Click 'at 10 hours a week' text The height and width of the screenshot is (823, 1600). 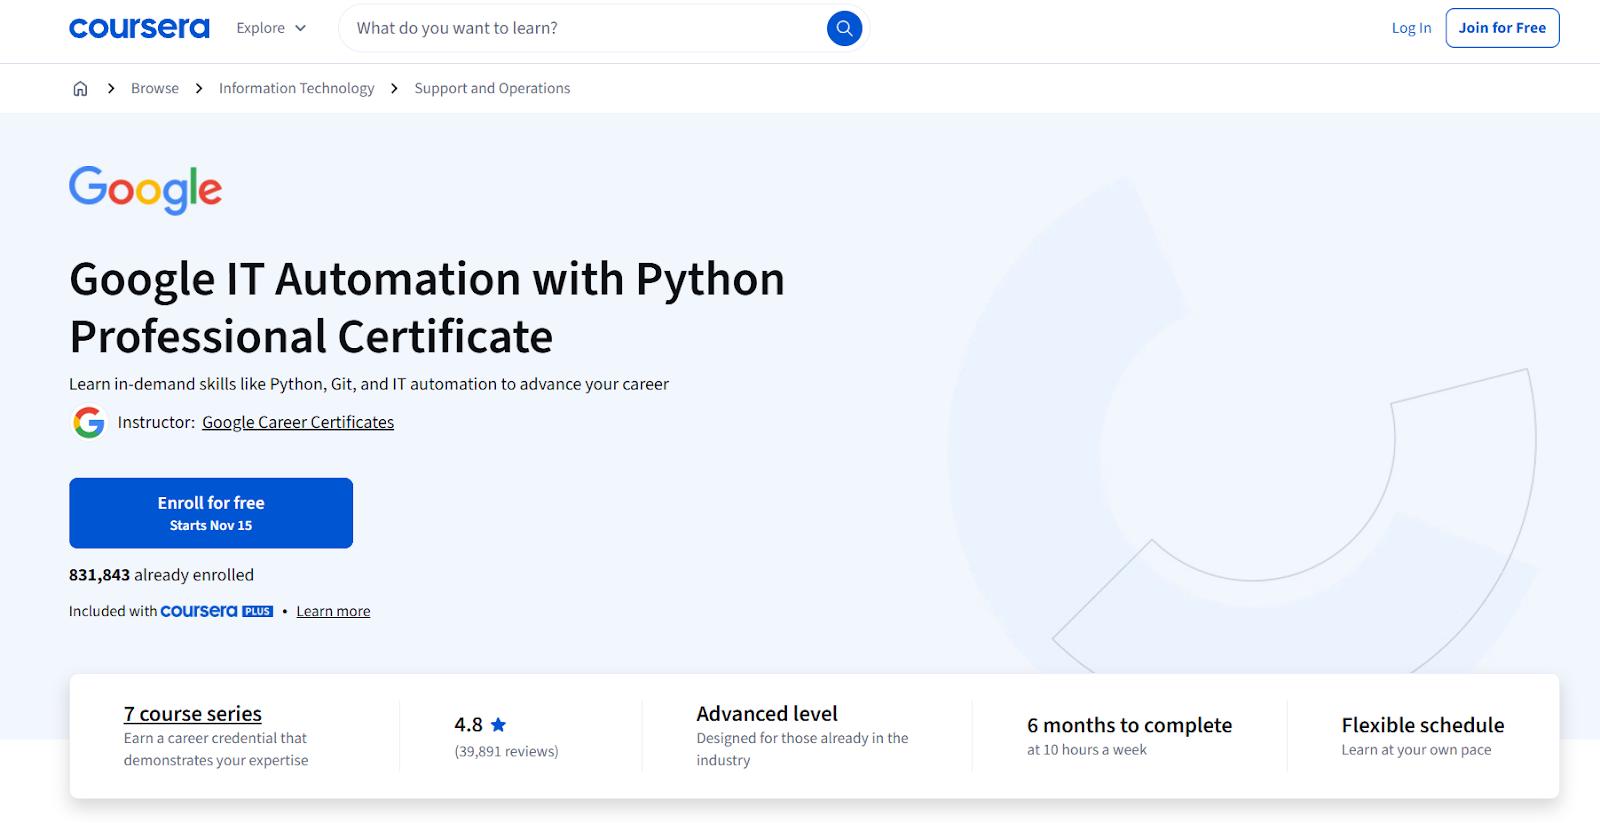1087,750
